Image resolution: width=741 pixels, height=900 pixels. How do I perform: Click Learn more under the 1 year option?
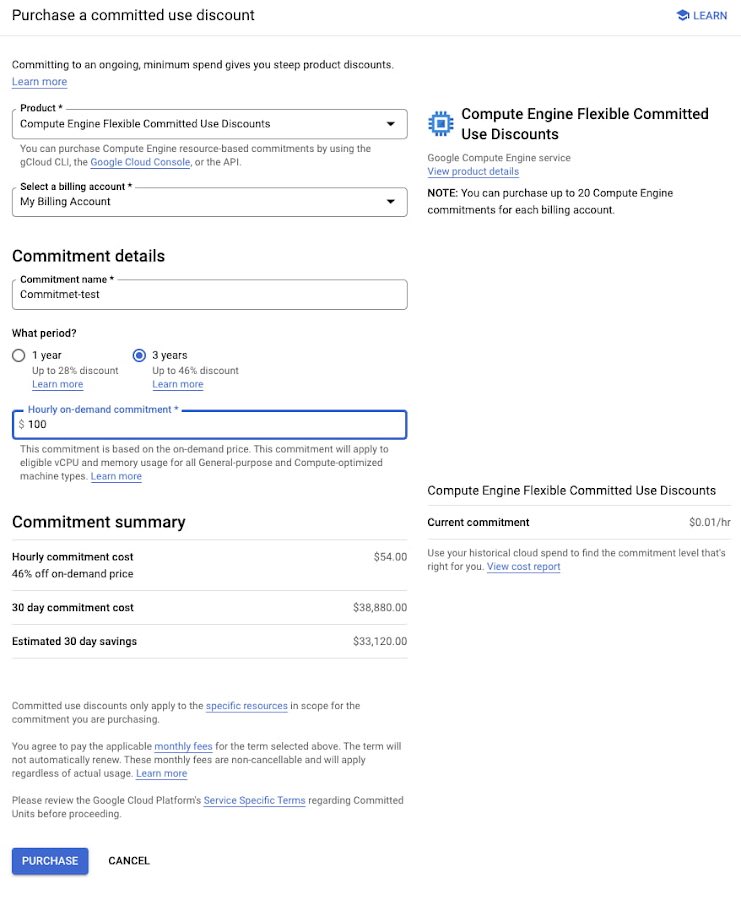coord(57,385)
